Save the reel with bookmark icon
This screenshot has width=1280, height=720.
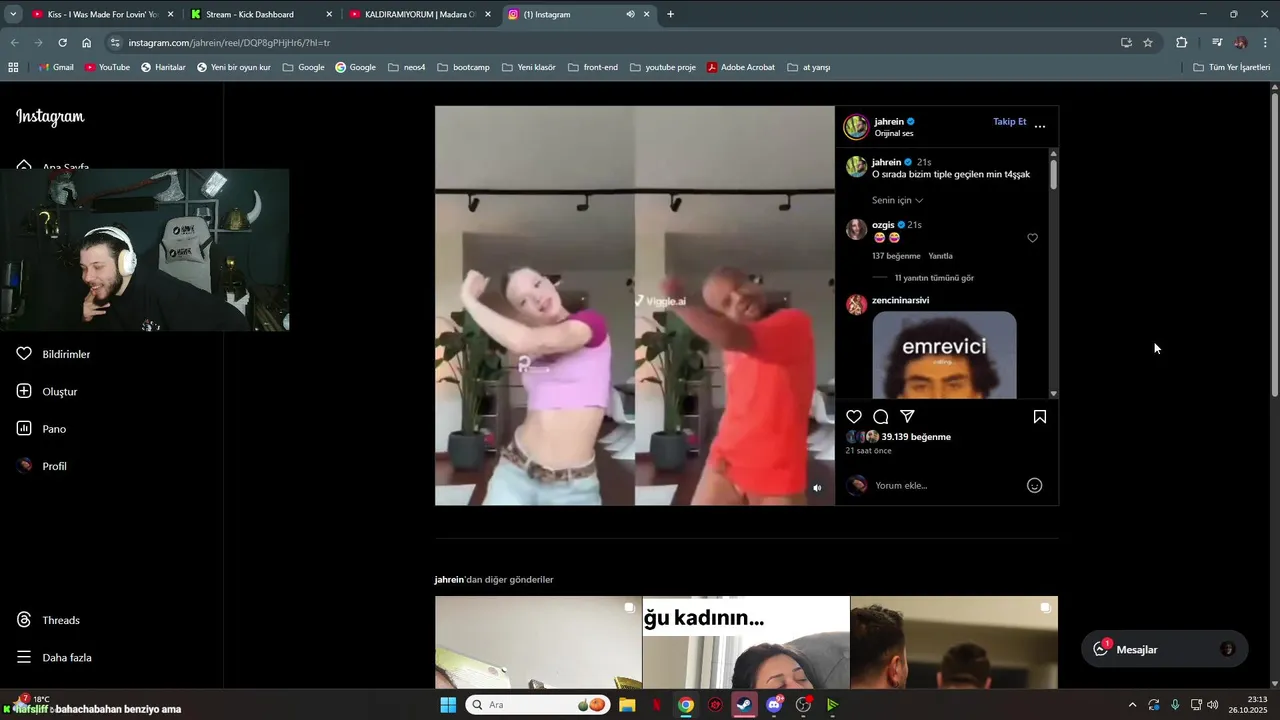tap(1040, 417)
